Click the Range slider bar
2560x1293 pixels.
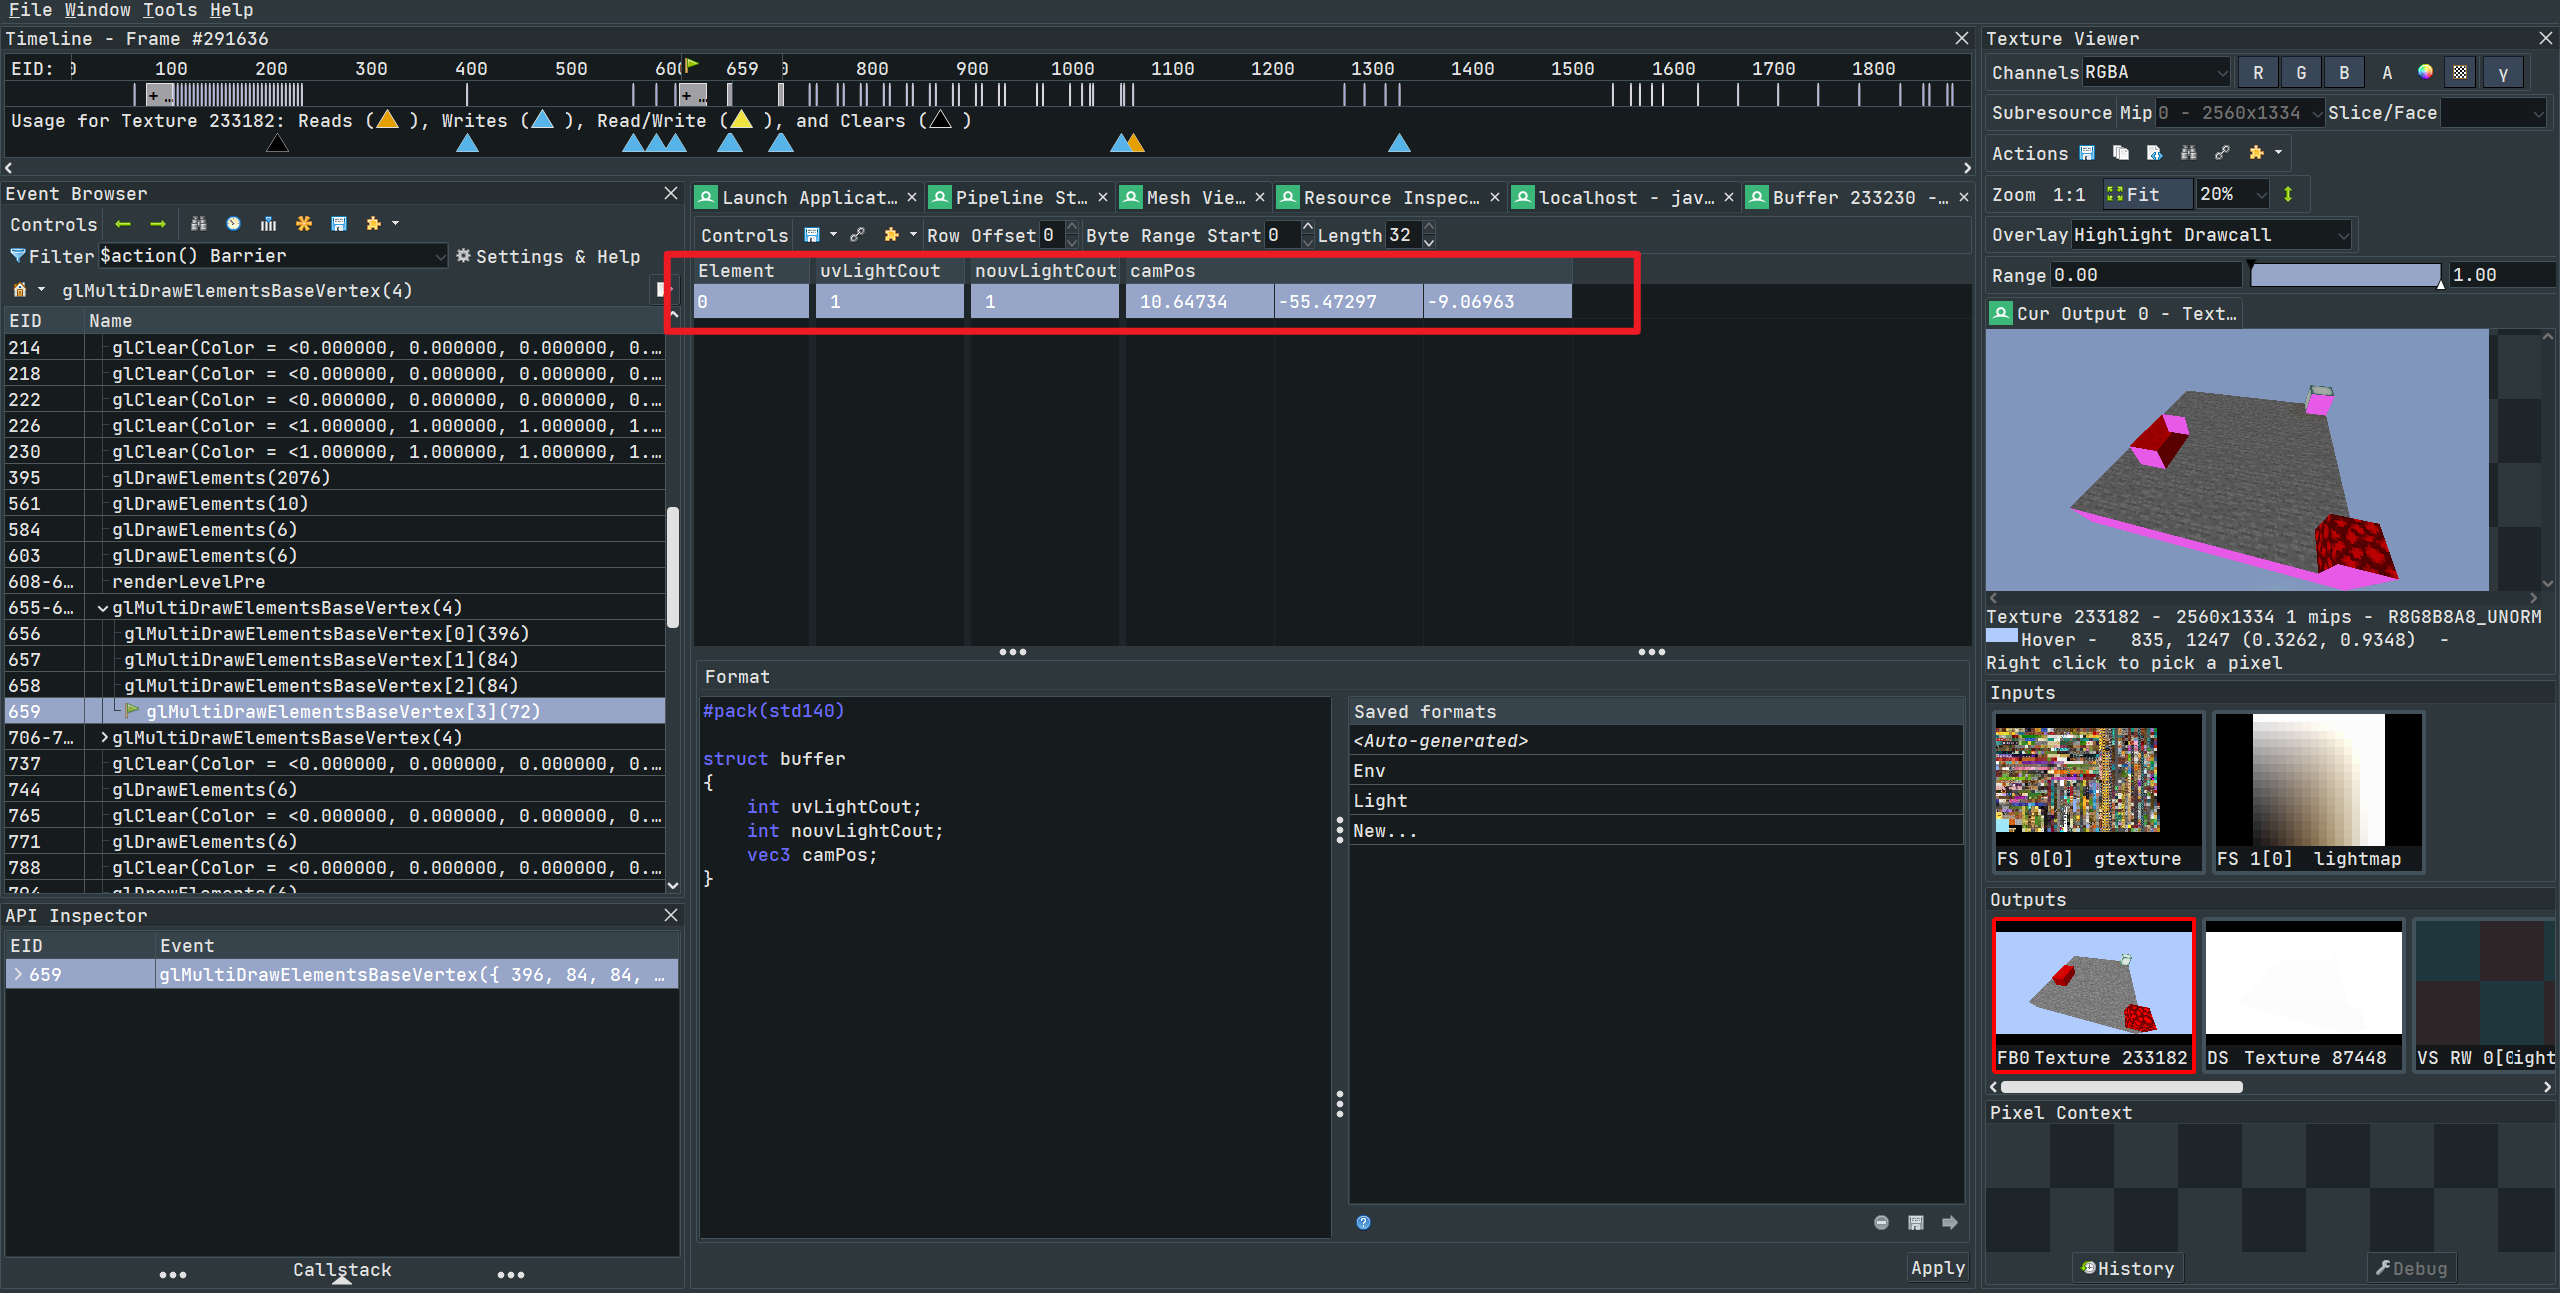click(x=2344, y=275)
